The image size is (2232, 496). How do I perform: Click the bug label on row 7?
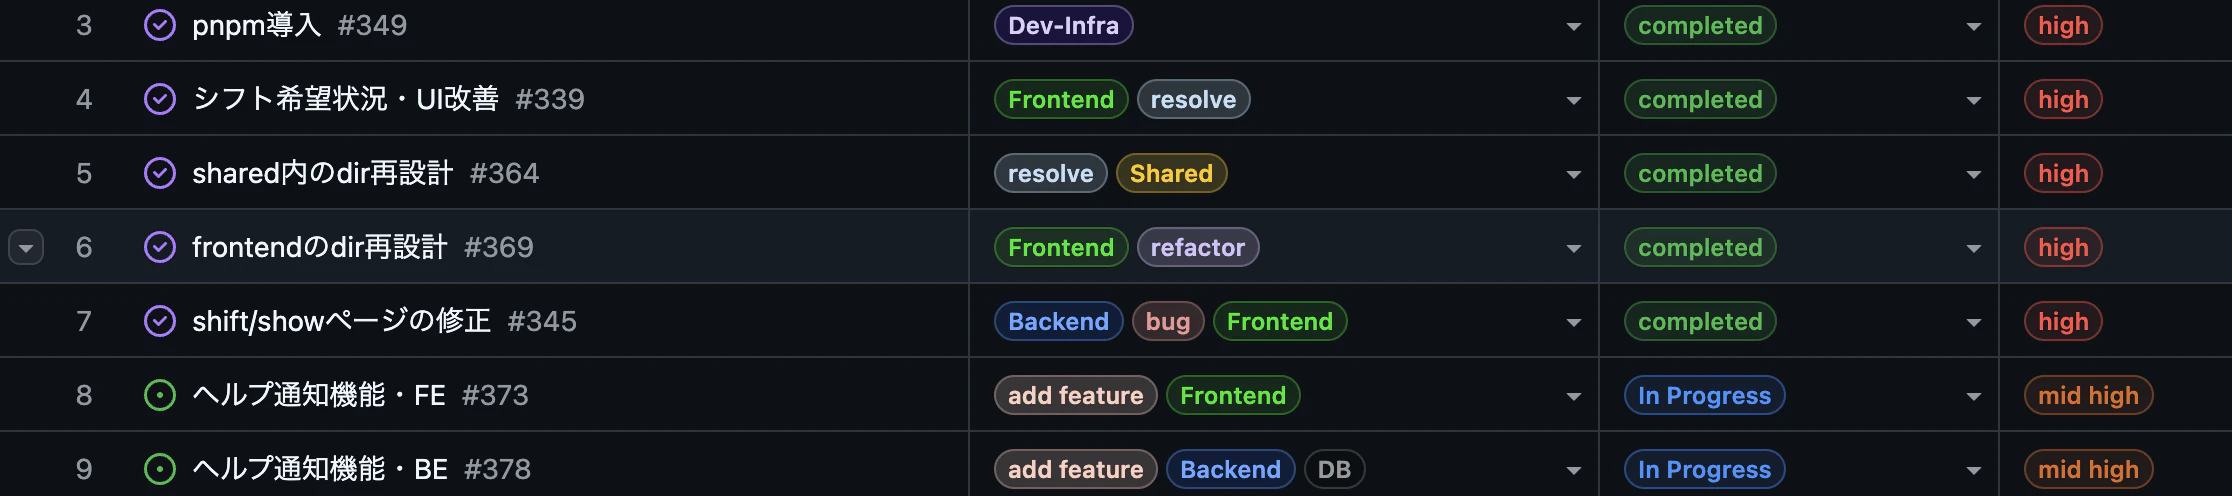coord(1168,321)
